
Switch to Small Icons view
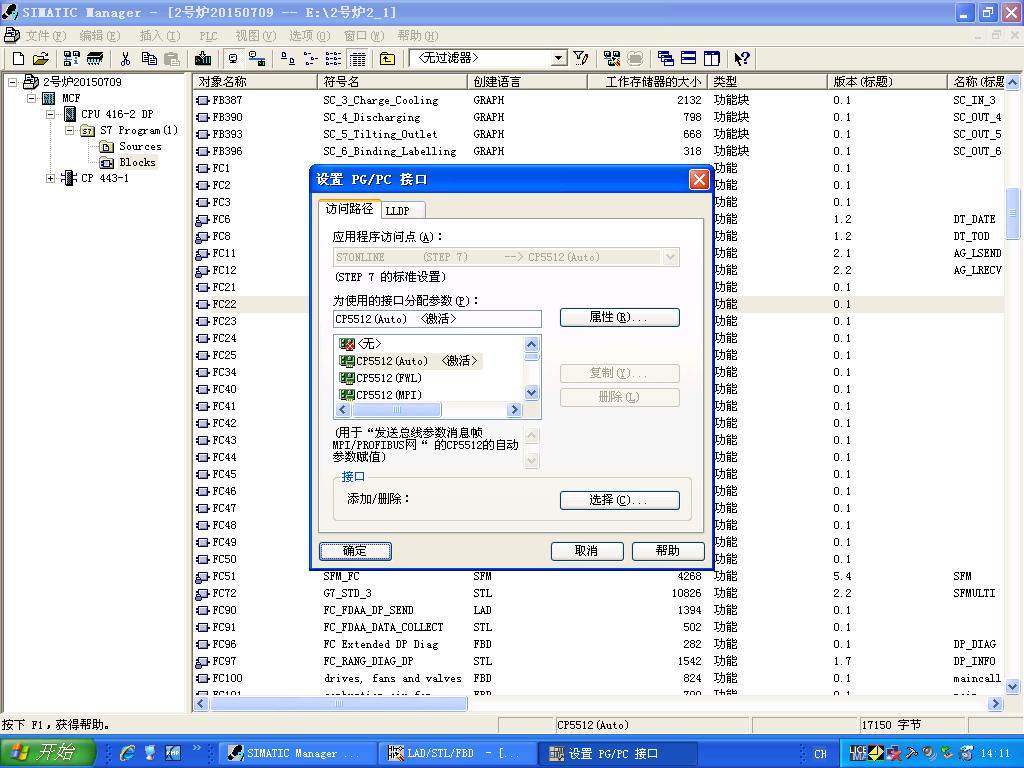click(x=310, y=59)
